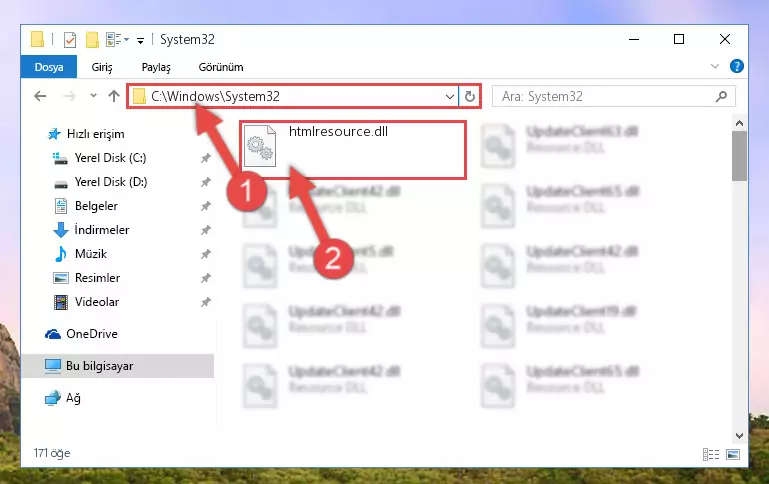Screen dimensions: 769x484
Task: Click the vertical scrollbar thumb
Action: point(739,156)
